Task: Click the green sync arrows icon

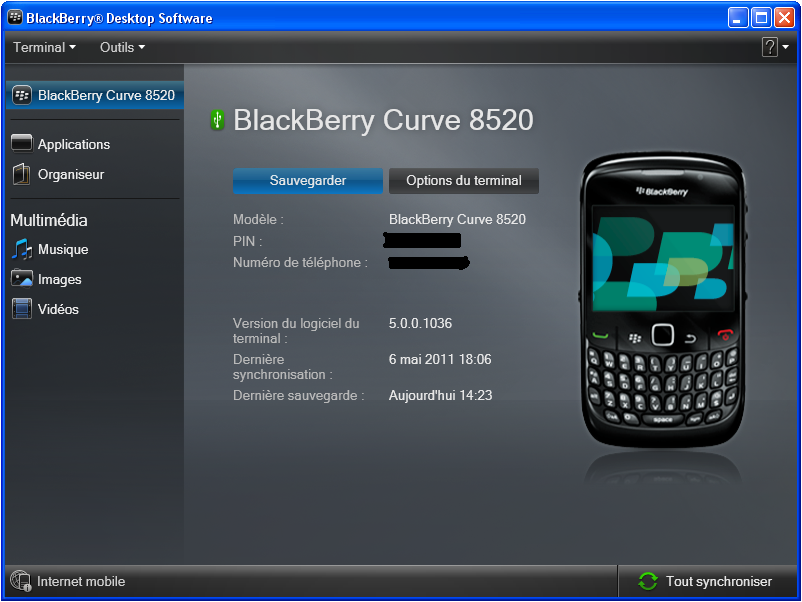Action: tap(648, 581)
